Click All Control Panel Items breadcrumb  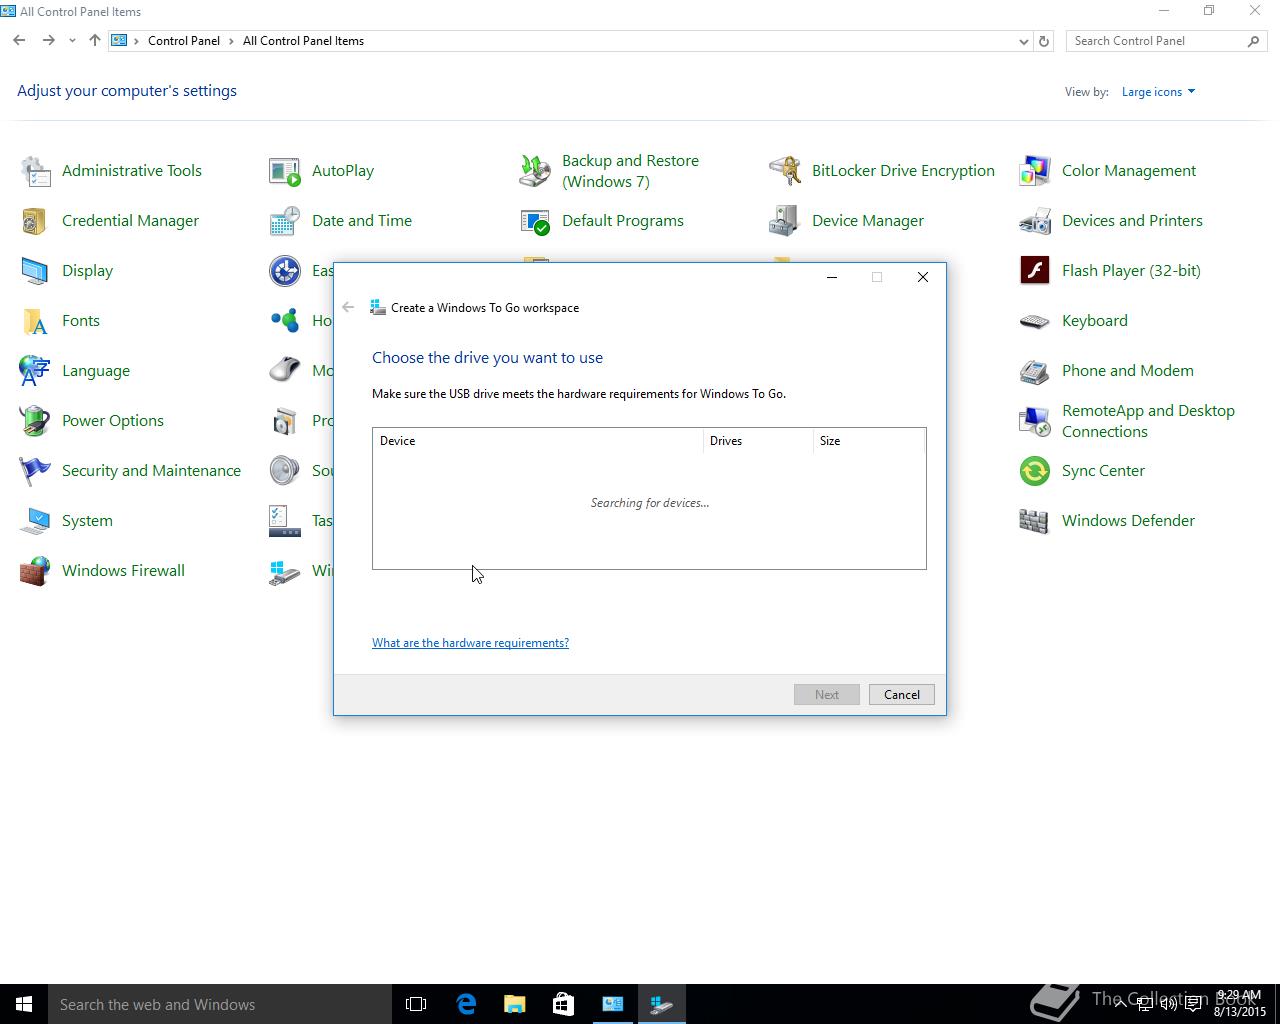303,41
